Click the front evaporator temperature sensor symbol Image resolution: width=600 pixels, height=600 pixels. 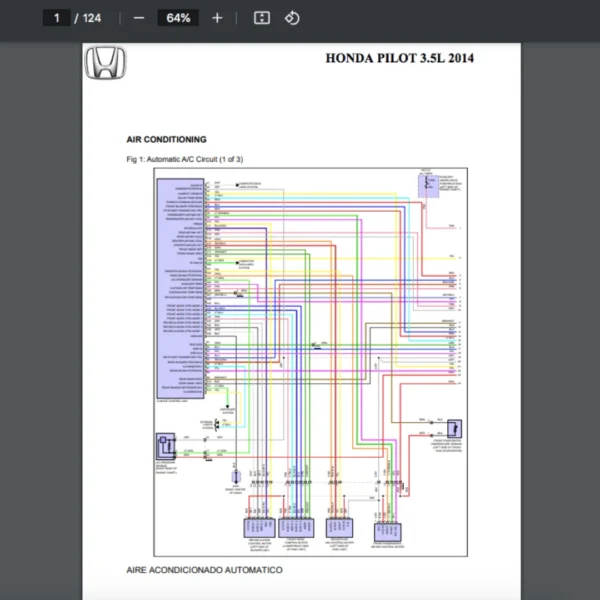[453, 429]
